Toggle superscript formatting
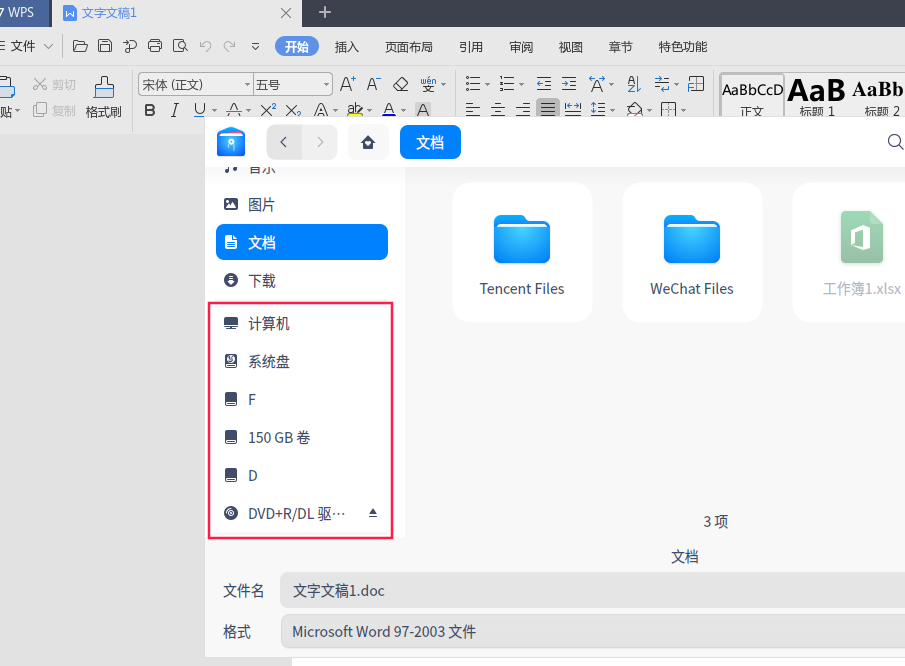Image resolution: width=905 pixels, height=666 pixels. (268, 110)
